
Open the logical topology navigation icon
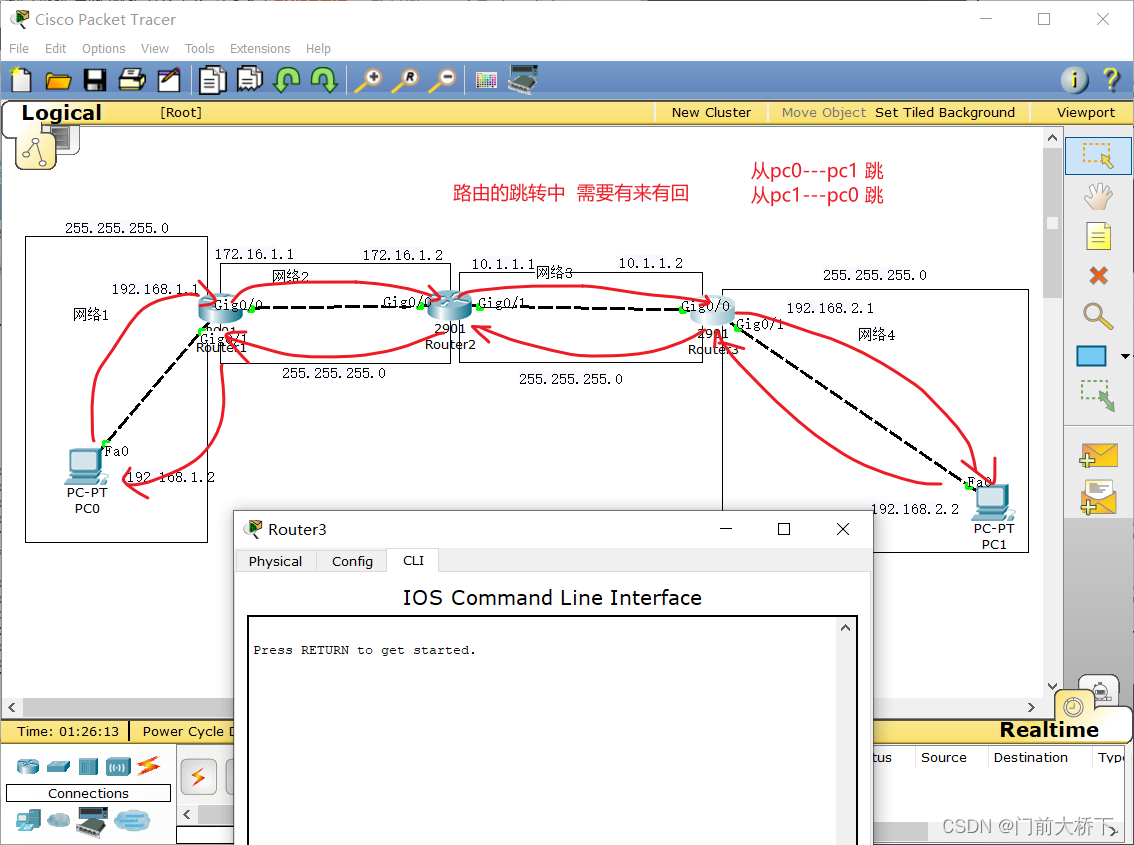35,150
